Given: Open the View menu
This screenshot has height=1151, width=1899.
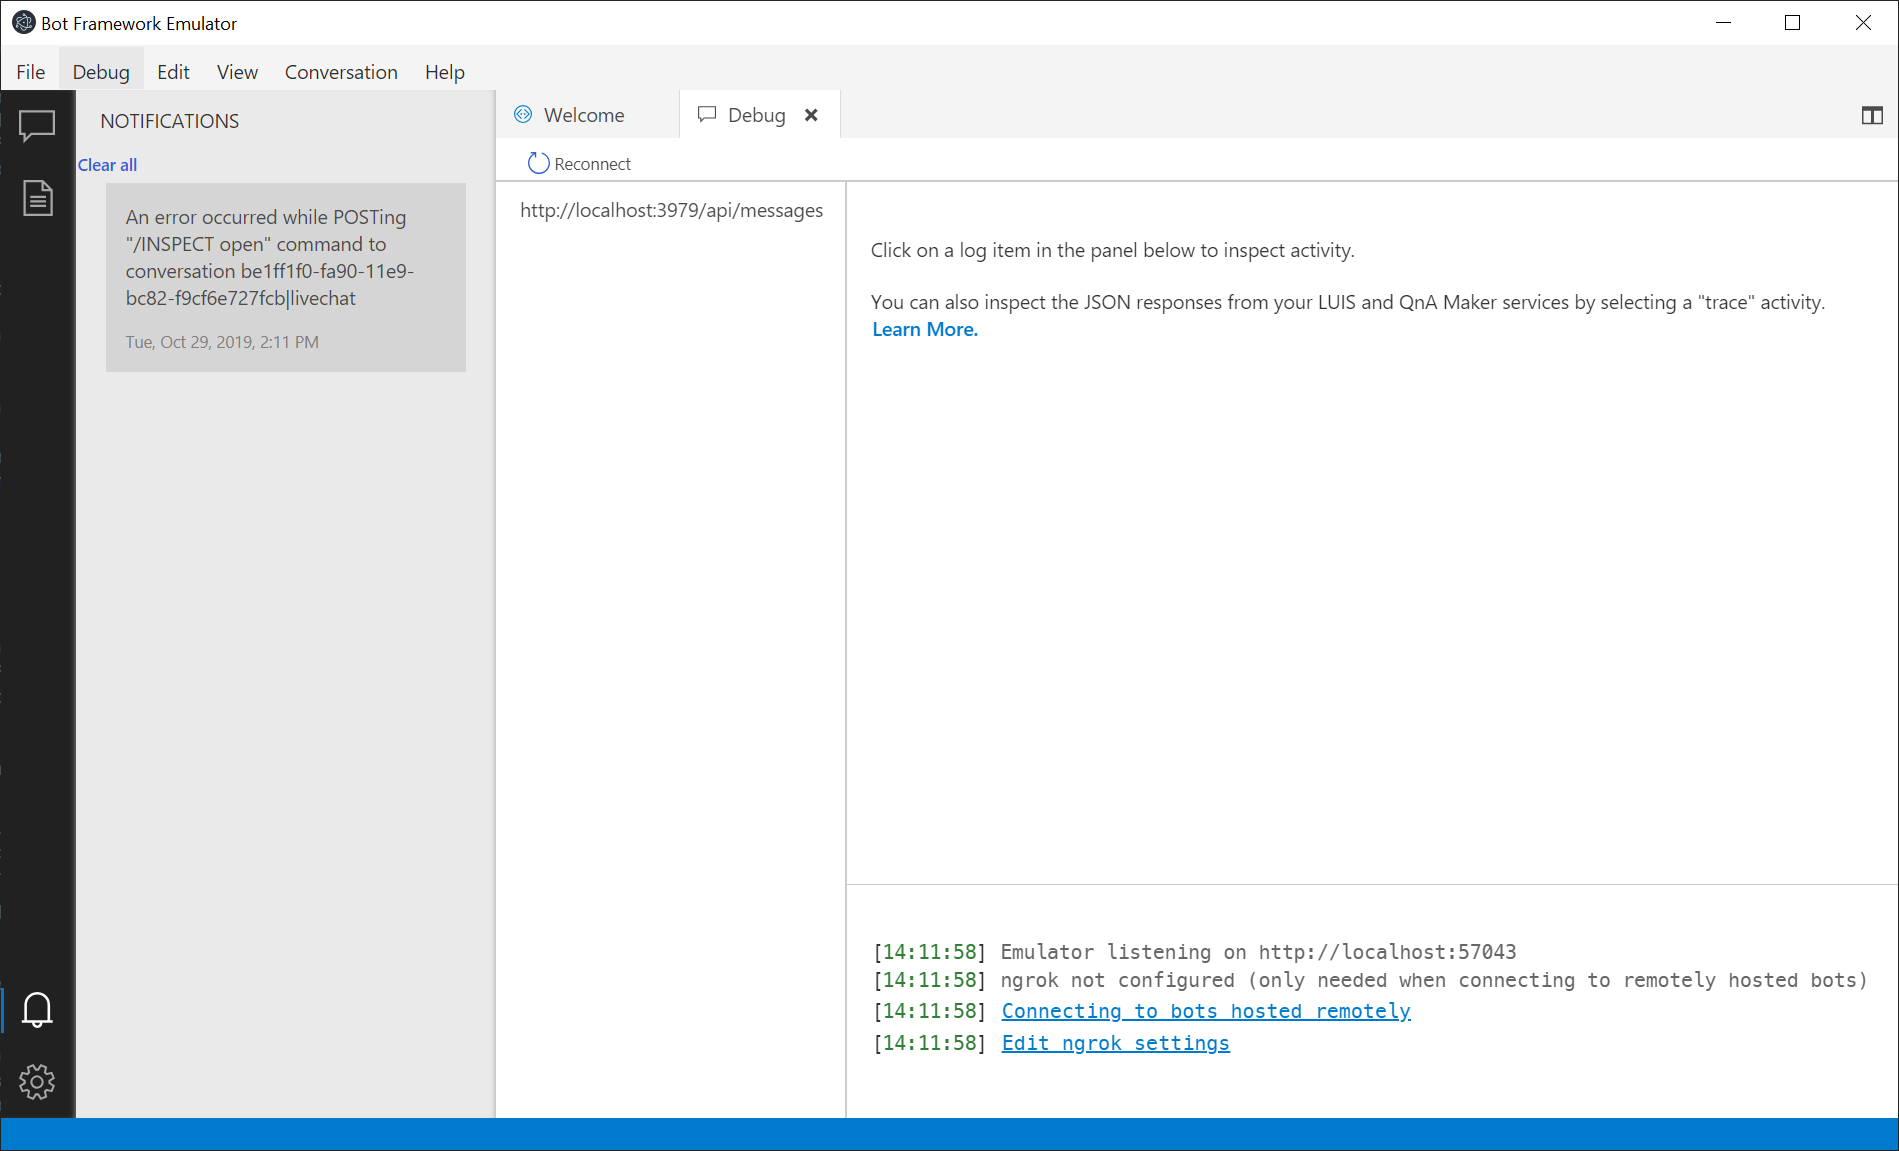Looking at the screenshot, I should click(x=237, y=72).
